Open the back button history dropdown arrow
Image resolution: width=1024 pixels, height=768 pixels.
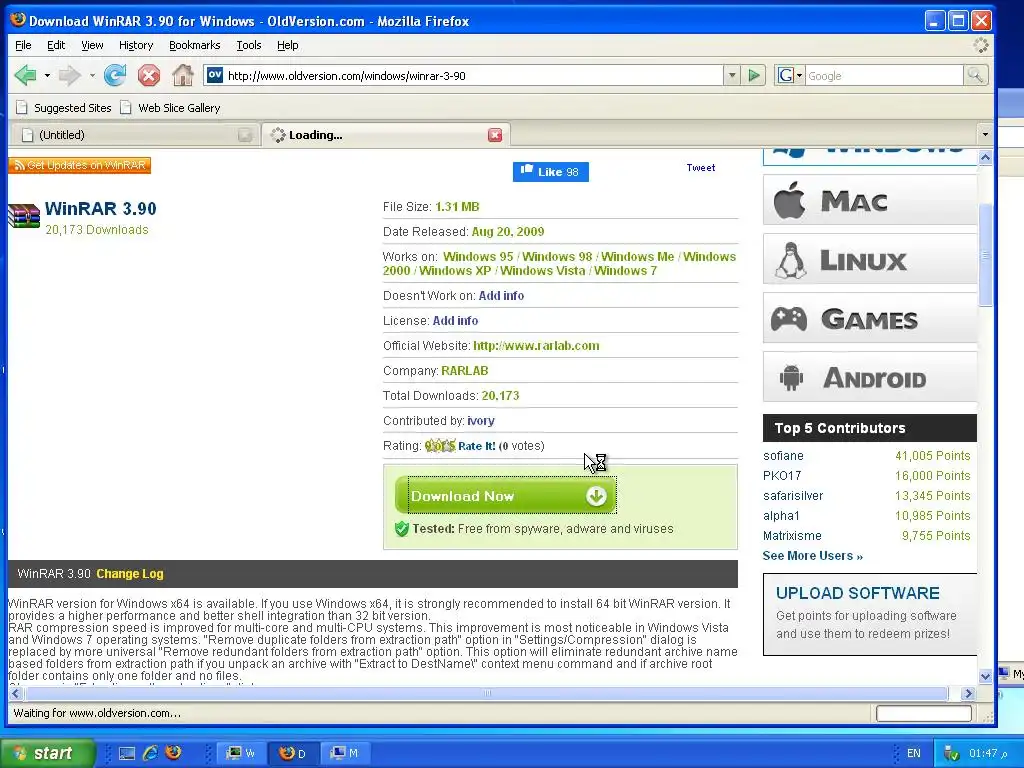pos(47,76)
